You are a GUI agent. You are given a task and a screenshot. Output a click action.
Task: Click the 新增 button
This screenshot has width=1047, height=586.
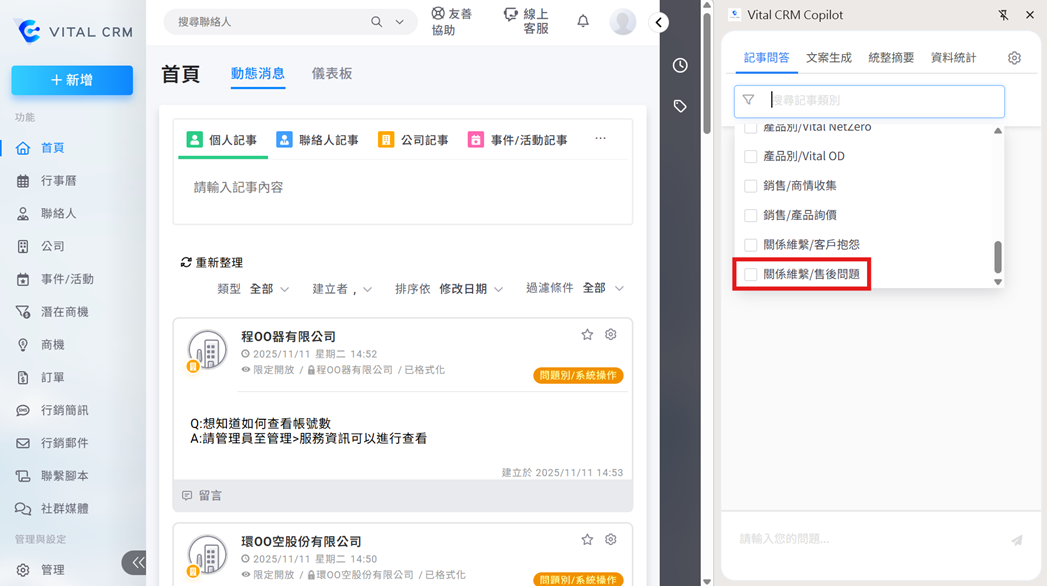[72, 80]
